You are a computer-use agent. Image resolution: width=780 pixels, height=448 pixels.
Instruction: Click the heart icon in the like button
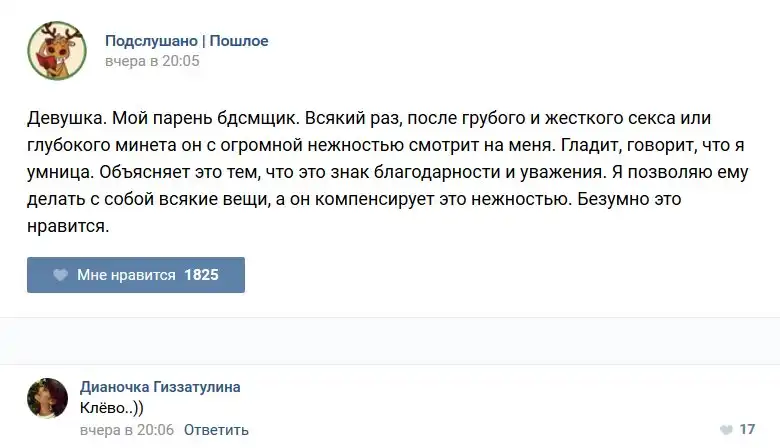tap(60, 275)
